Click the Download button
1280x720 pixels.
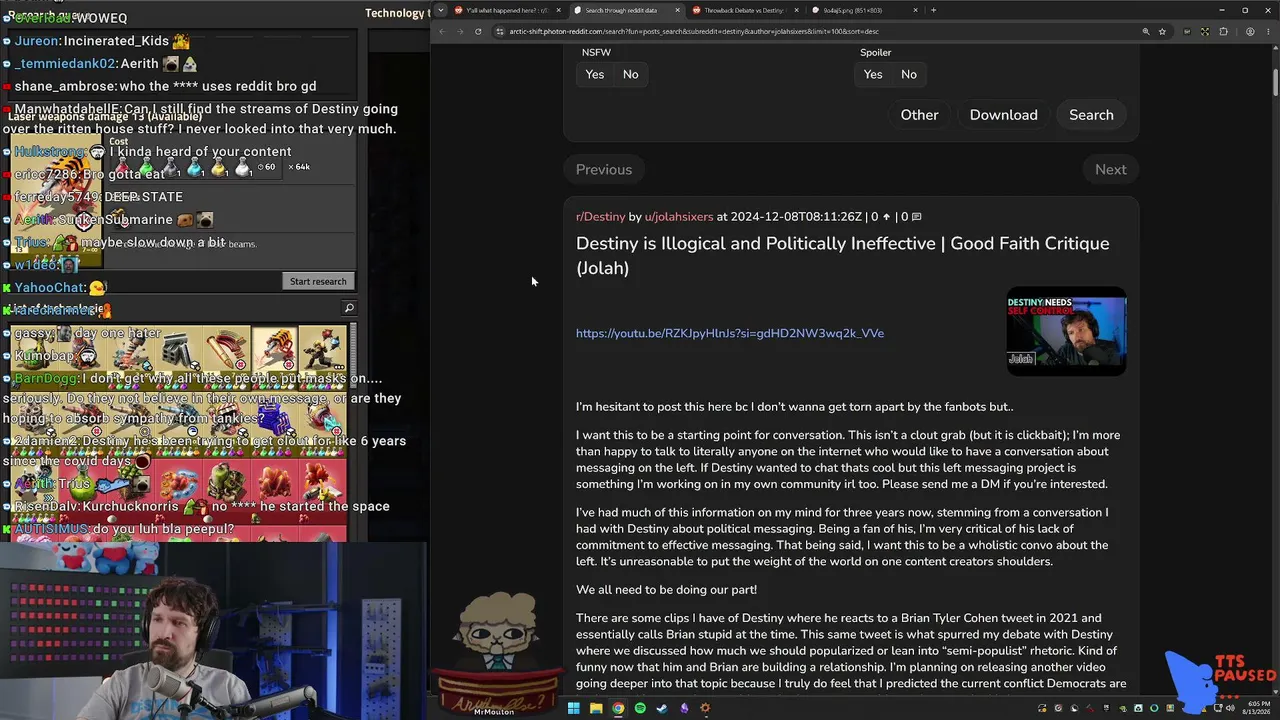1003,115
